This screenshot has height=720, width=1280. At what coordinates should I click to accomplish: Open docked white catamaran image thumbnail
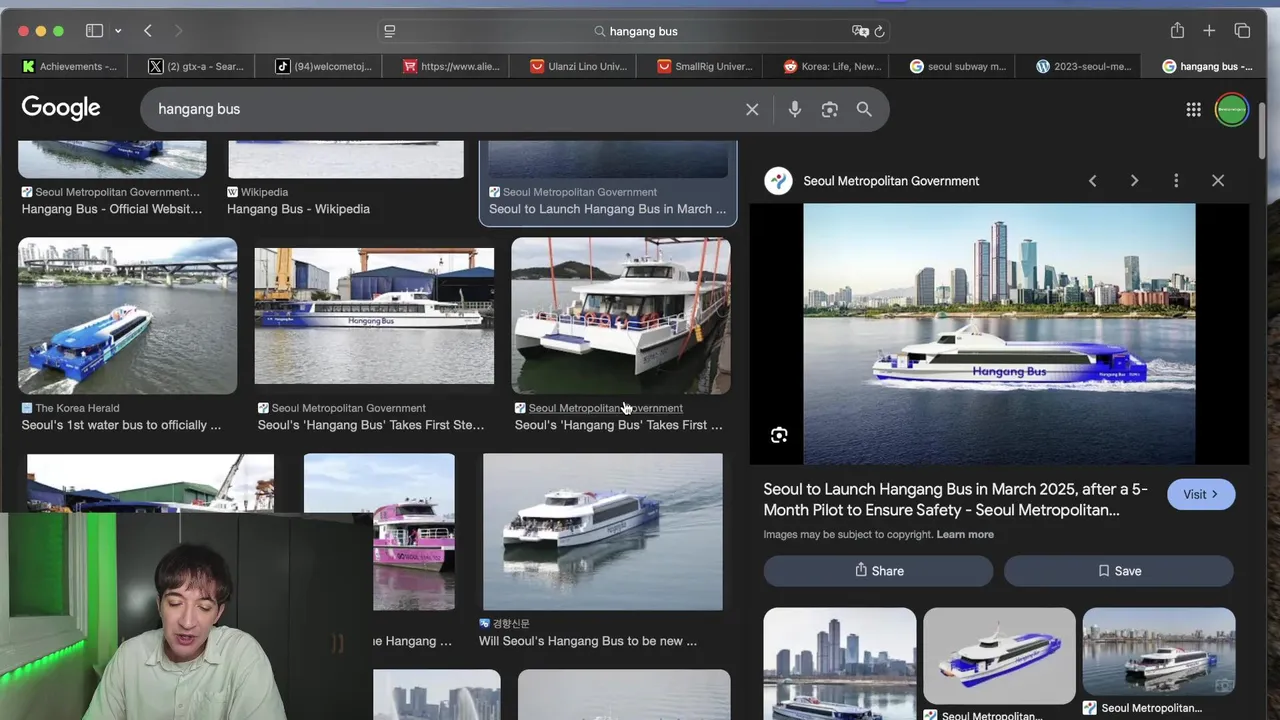tap(621, 316)
